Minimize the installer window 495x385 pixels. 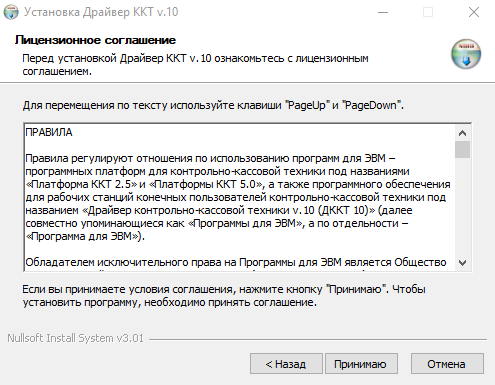(x=383, y=12)
